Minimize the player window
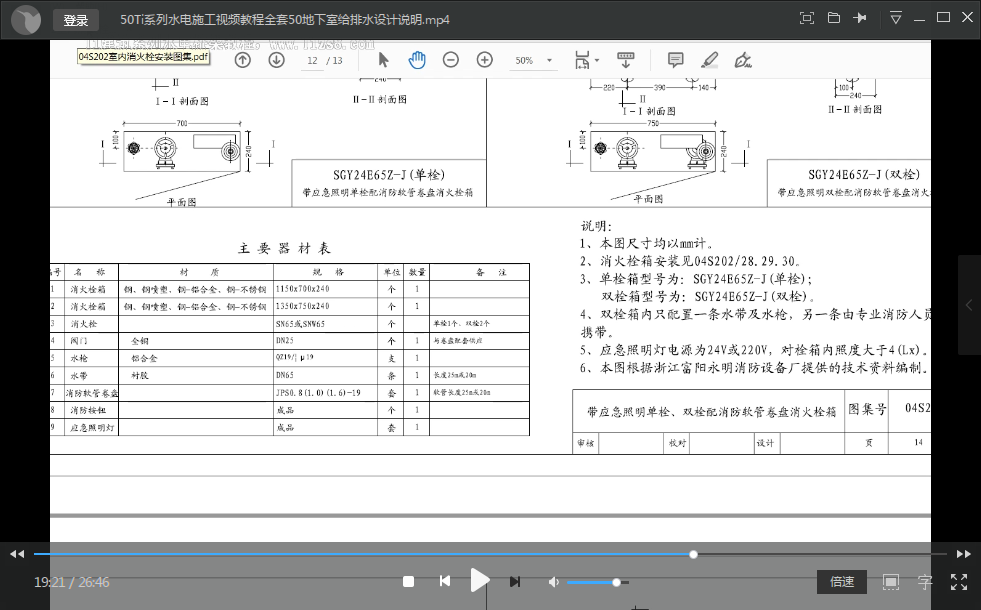The width and height of the screenshot is (981, 610). pos(919,18)
